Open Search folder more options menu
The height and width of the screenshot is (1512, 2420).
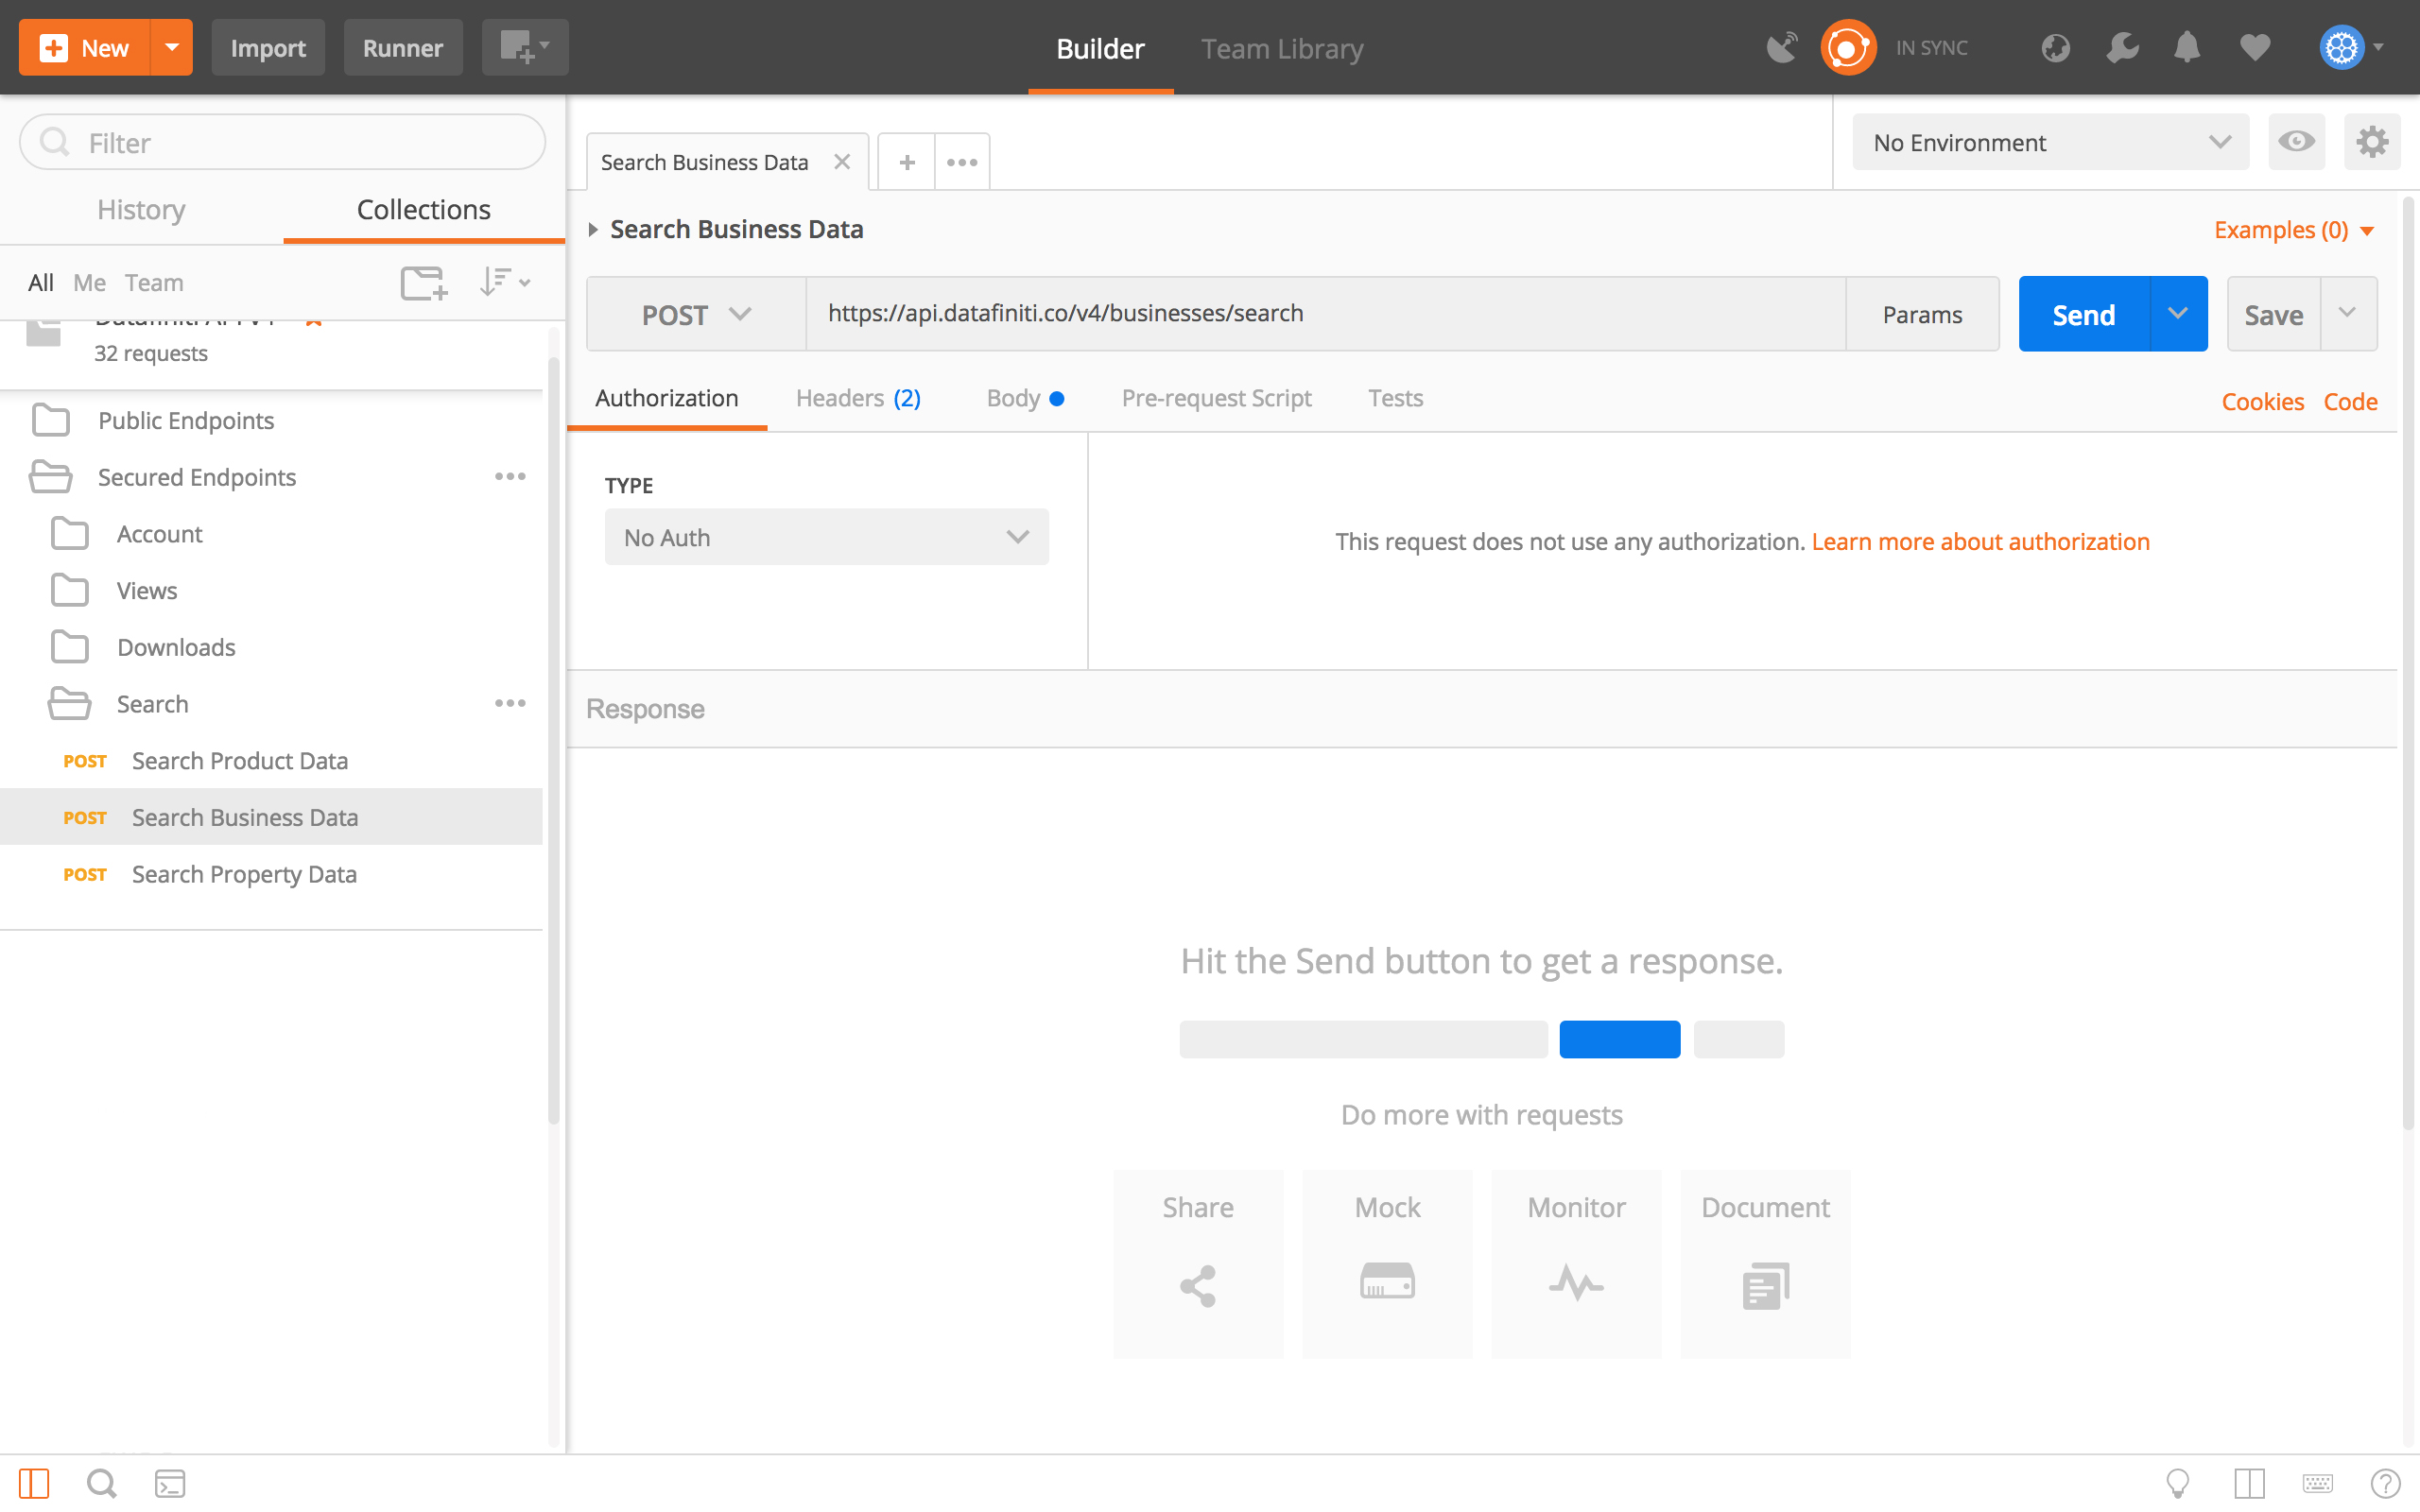pos(510,704)
